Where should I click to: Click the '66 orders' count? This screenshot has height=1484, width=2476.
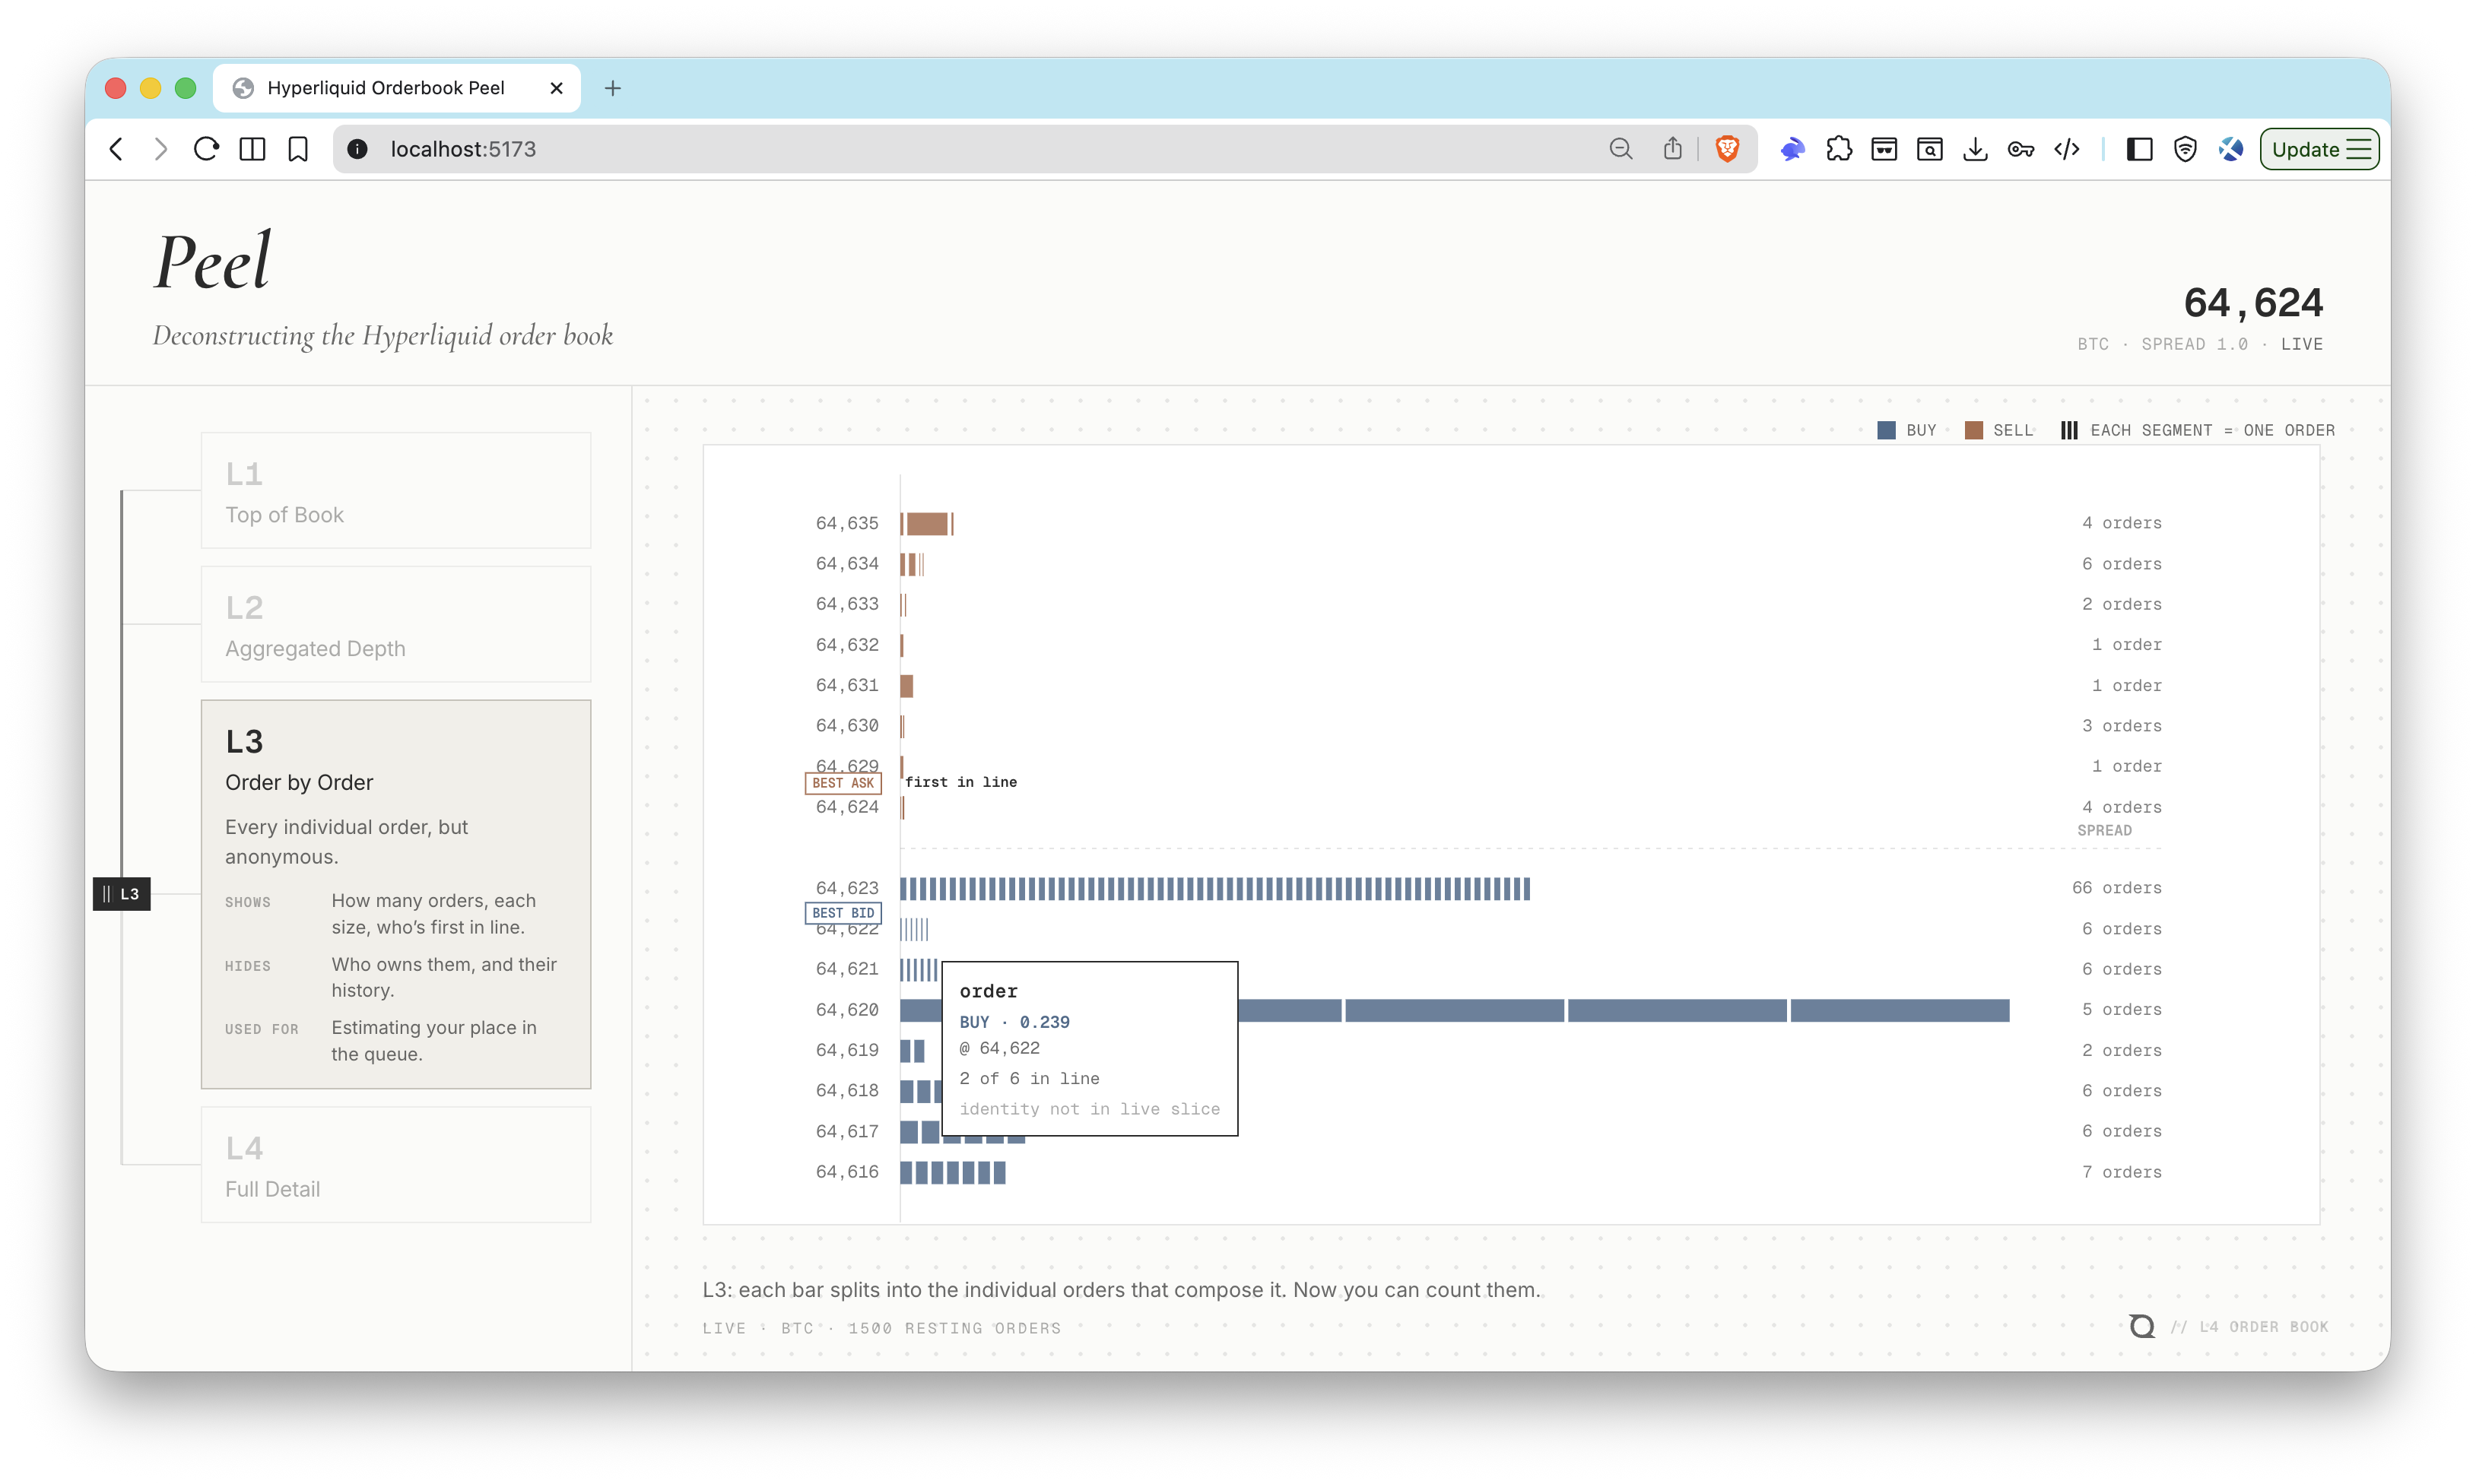pos(2117,888)
